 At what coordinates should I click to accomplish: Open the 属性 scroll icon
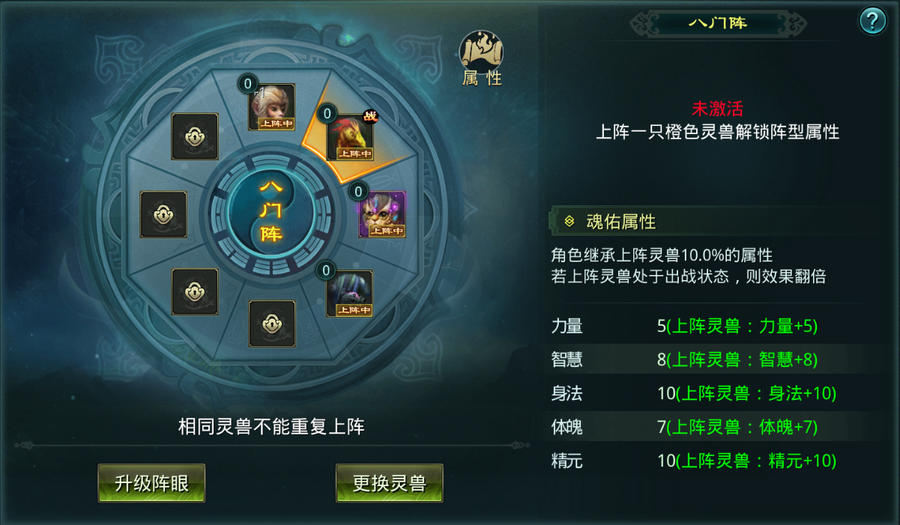pos(482,58)
